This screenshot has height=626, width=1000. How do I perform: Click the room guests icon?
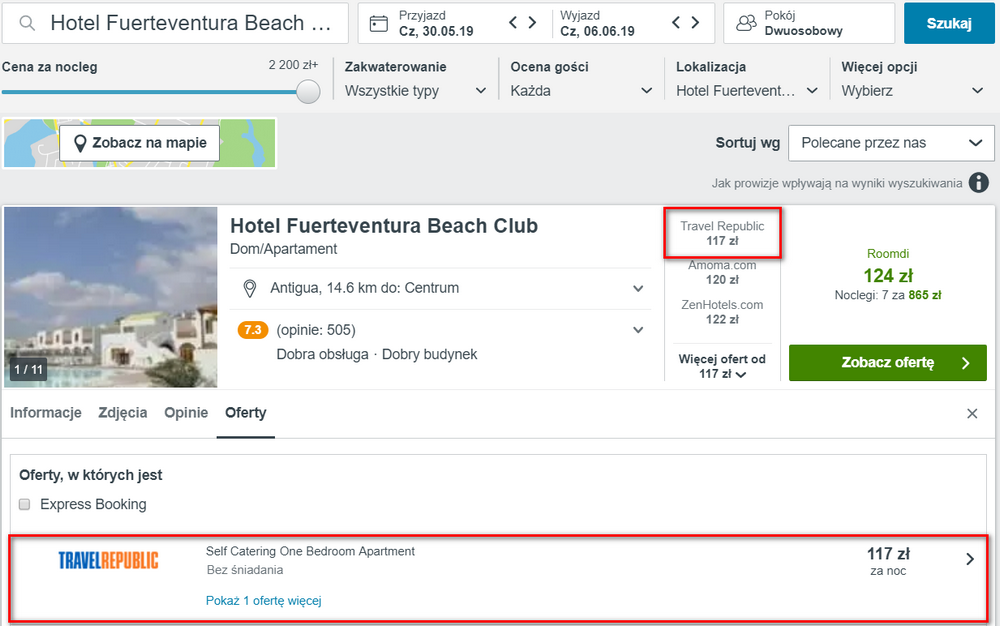(x=746, y=24)
